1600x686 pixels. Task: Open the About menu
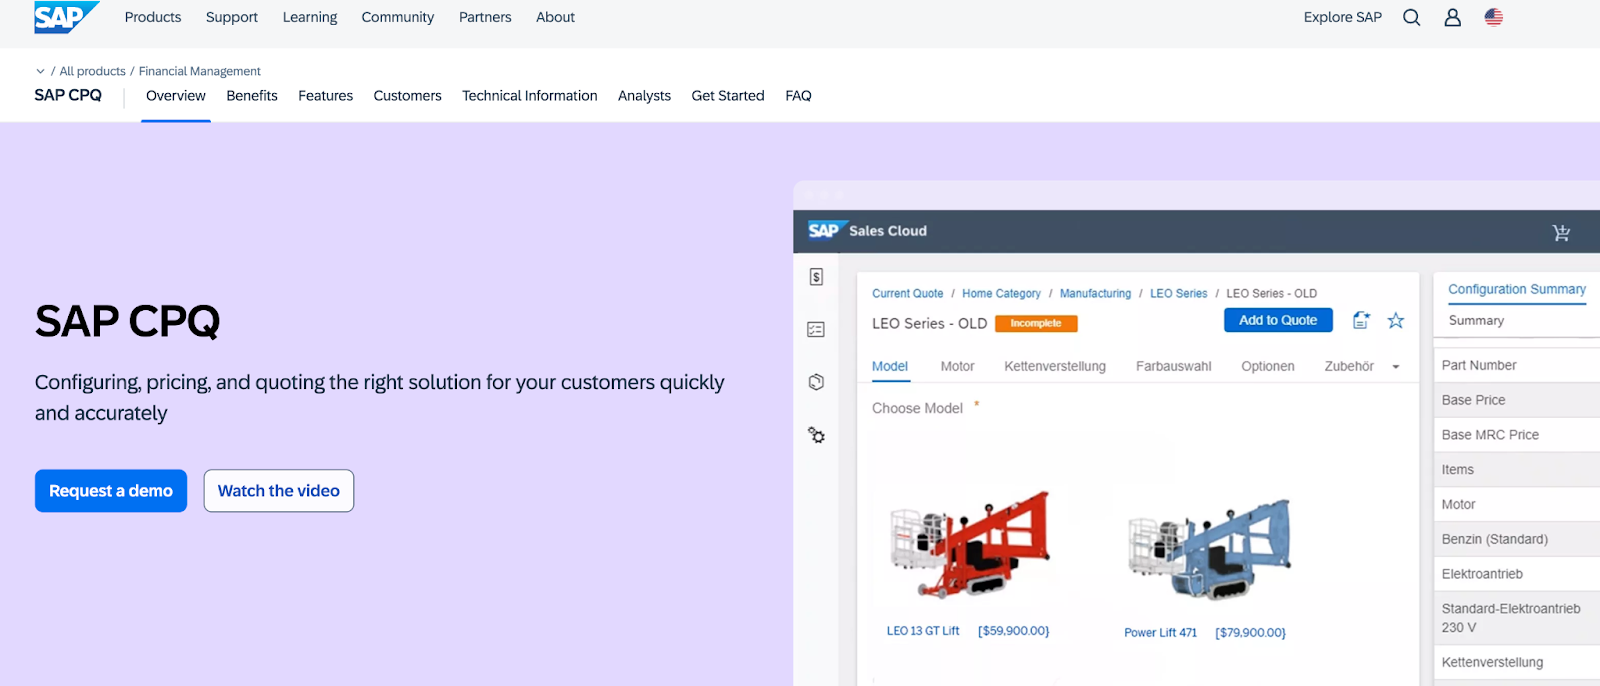[x=555, y=17]
